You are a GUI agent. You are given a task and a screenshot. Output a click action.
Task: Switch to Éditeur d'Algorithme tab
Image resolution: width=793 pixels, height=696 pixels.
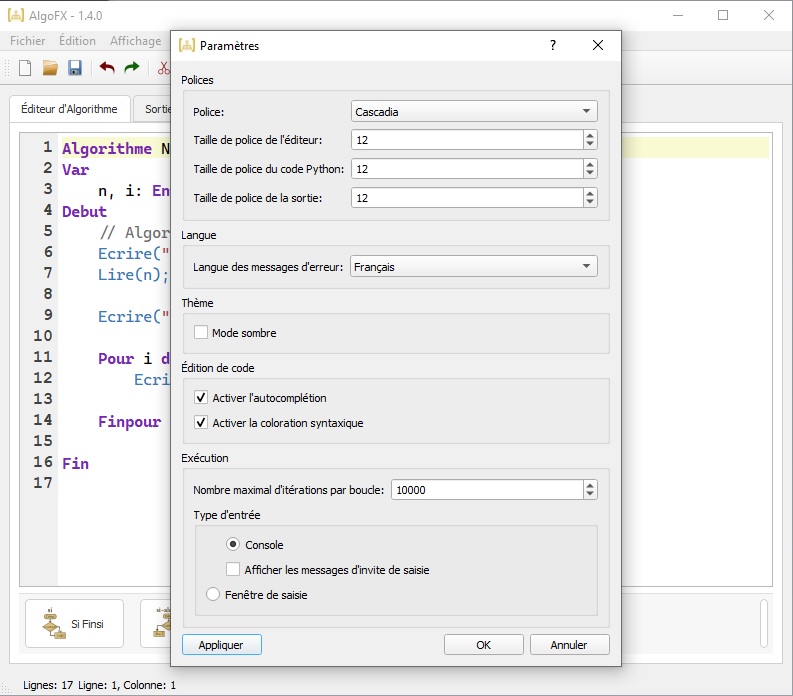pos(69,109)
